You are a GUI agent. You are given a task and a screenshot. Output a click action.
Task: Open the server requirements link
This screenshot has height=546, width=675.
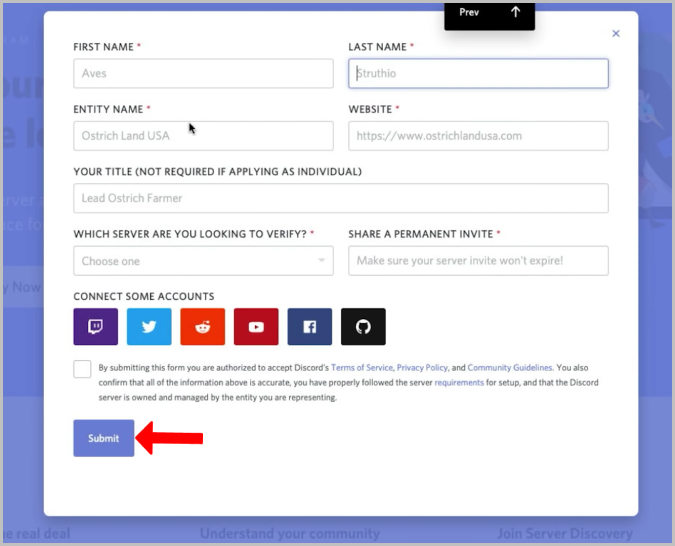point(459,382)
